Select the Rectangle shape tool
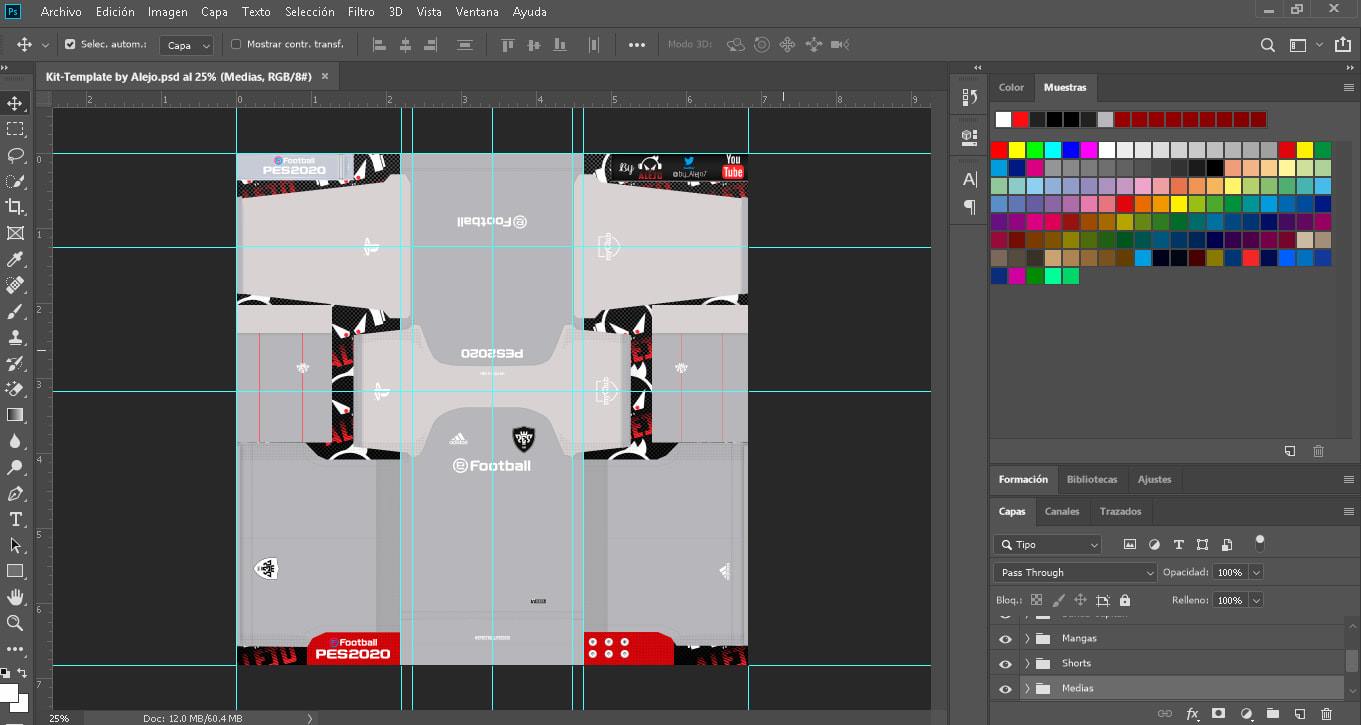Screen dimensions: 1361x725 [x=15, y=571]
